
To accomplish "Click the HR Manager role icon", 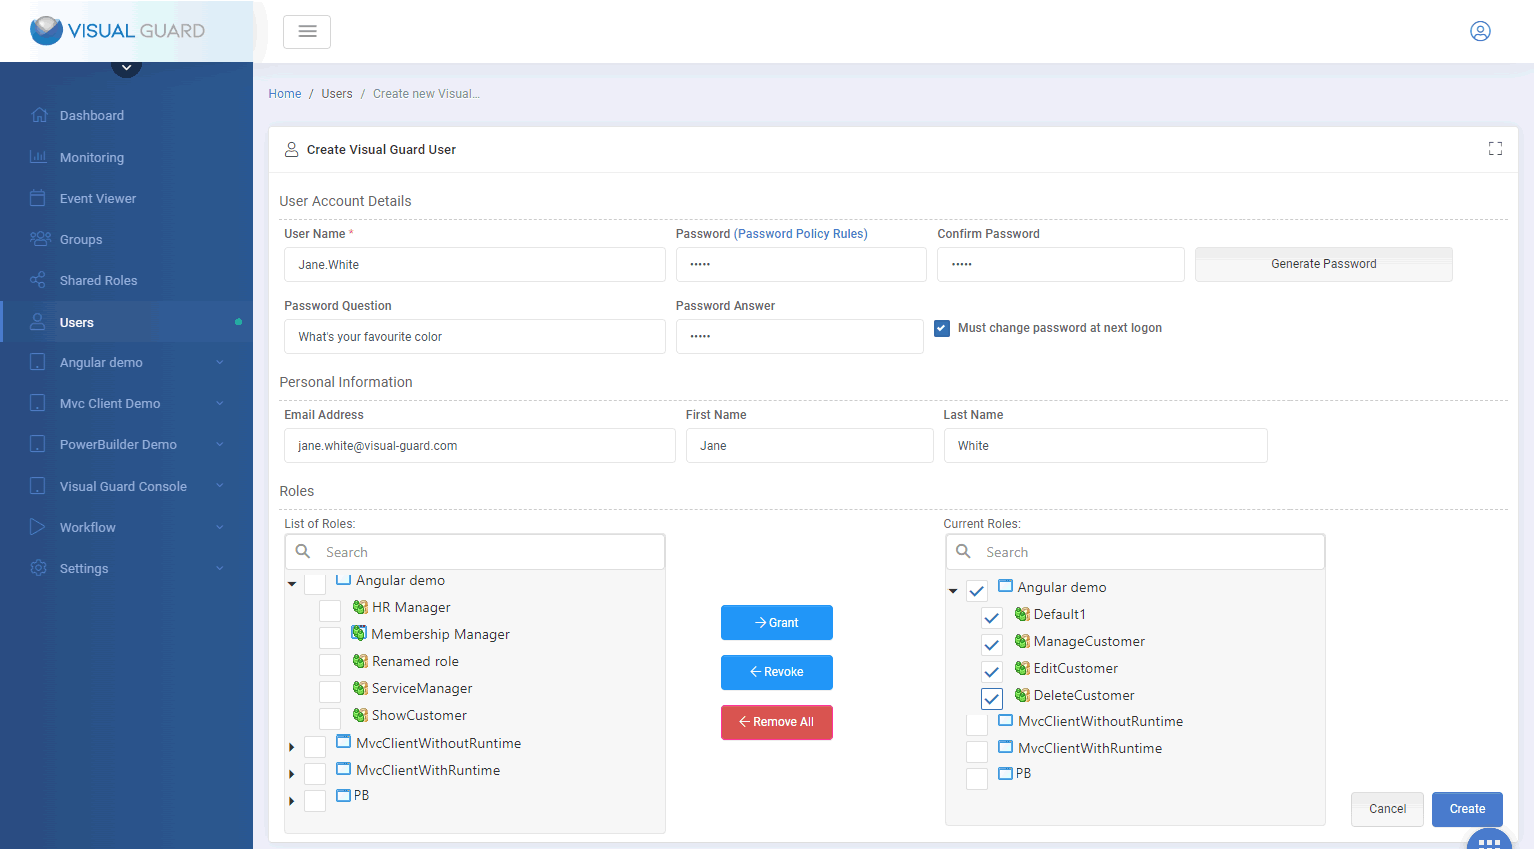I will click(360, 607).
